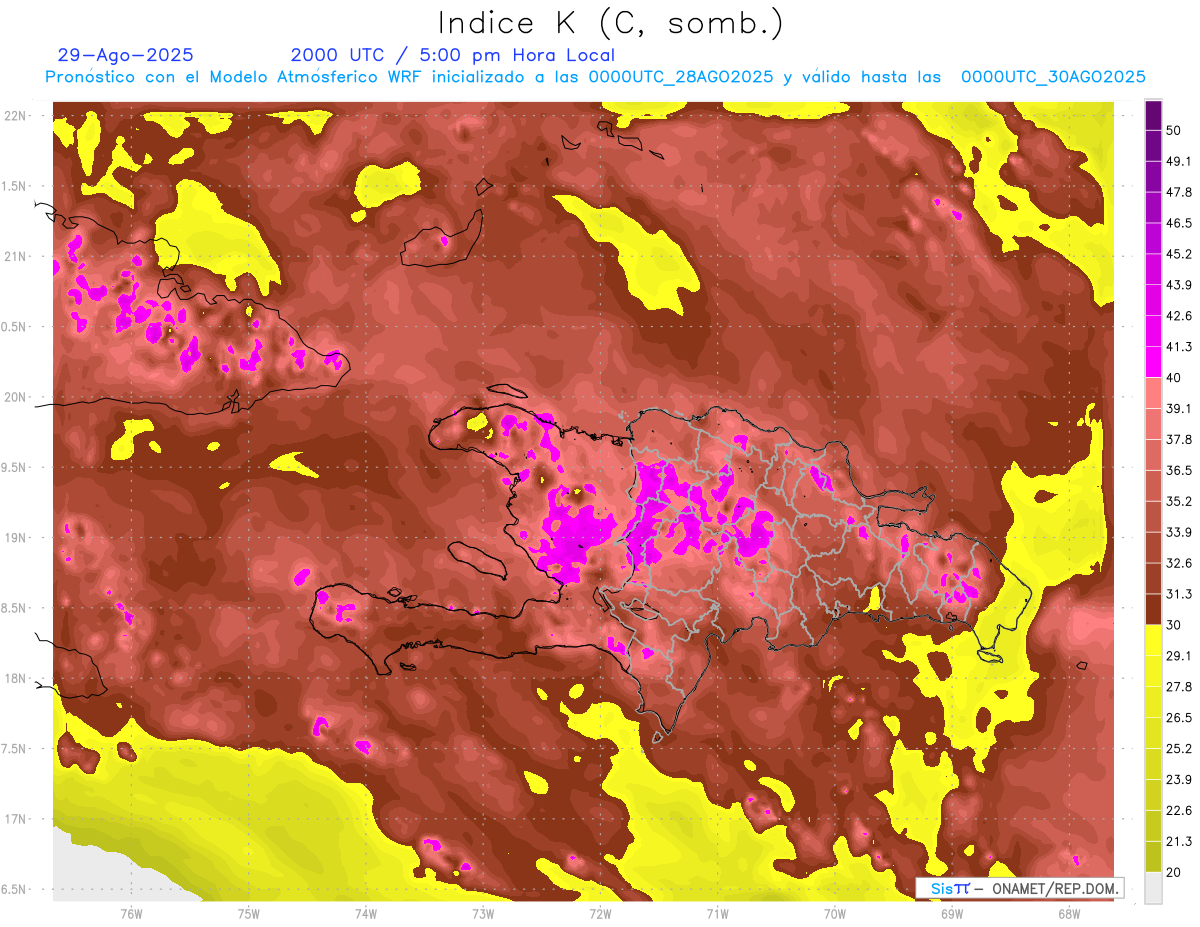The width and height of the screenshot is (1200, 927).
Task: Click the '33.9' color scale value
Action: click(1179, 533)
